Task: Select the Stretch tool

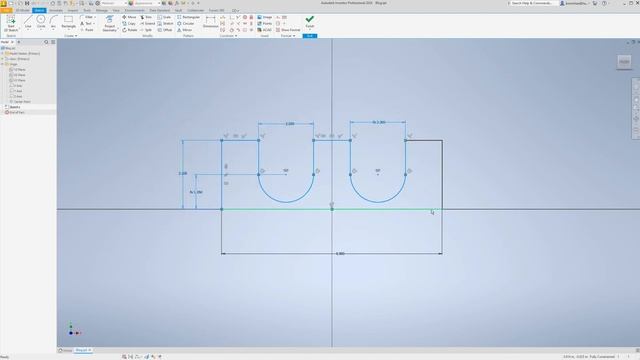Action: click(165, 24)
